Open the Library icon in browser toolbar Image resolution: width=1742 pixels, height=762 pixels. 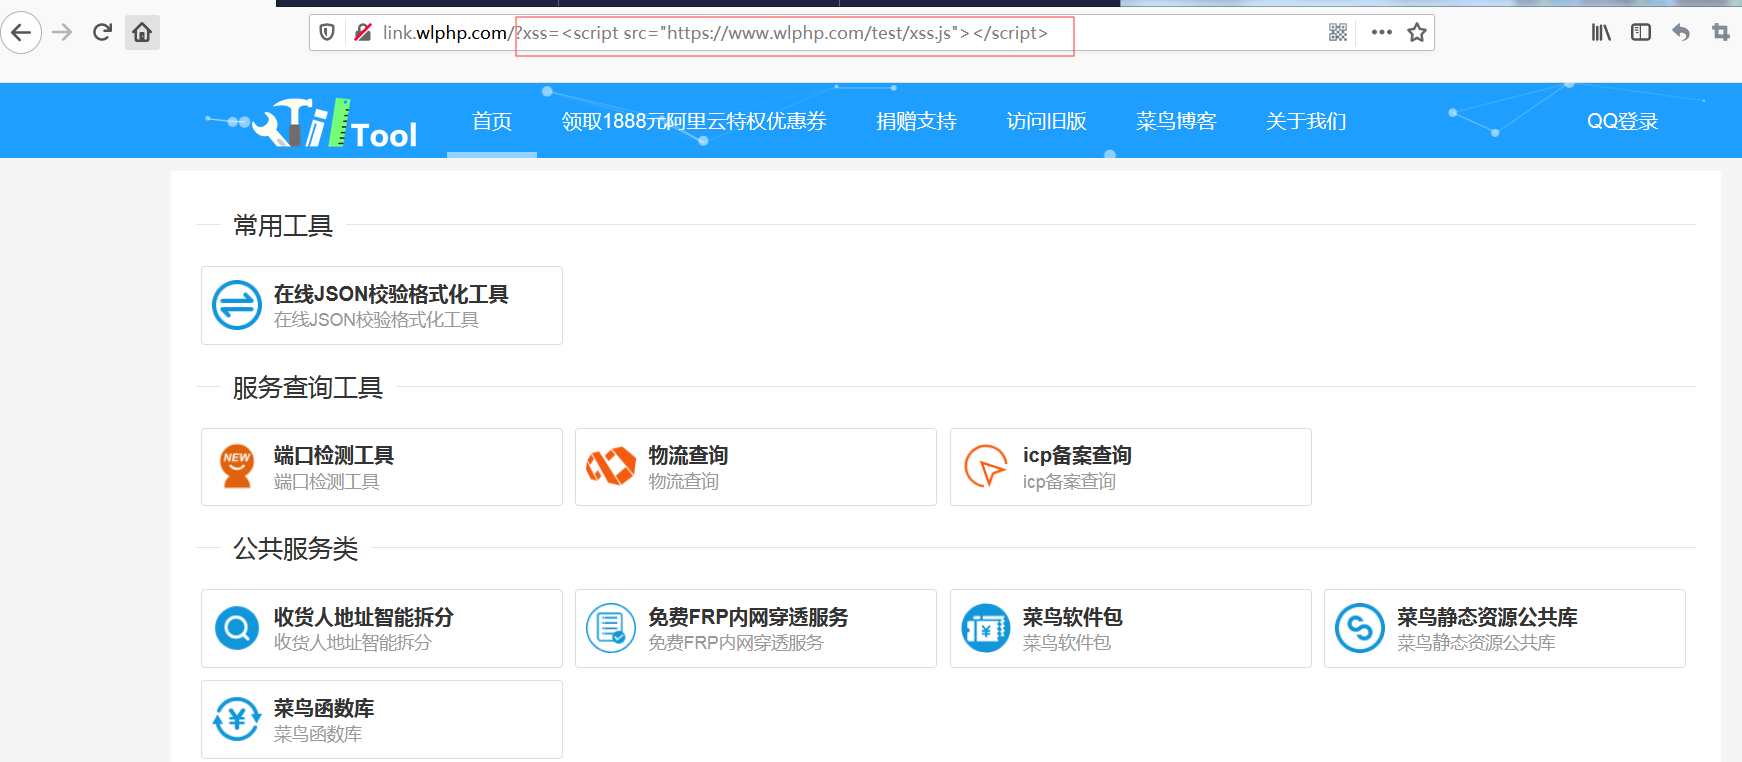1601,33
